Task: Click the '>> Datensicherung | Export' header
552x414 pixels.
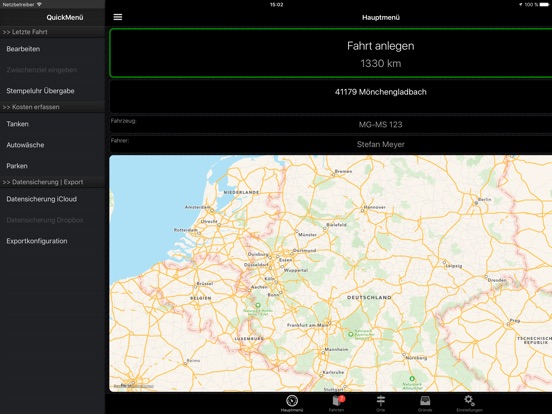Action: coord(52,182)
